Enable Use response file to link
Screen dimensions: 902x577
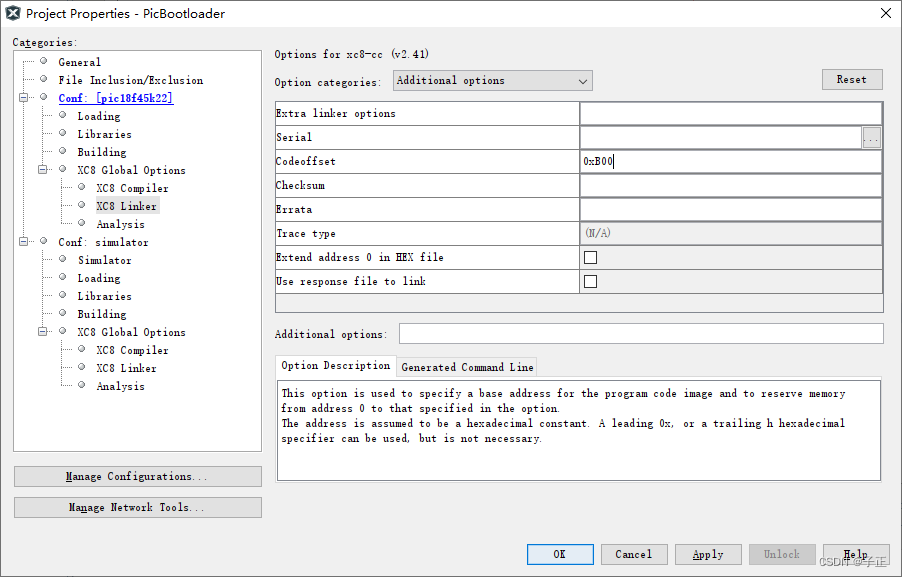pos(590,281)
